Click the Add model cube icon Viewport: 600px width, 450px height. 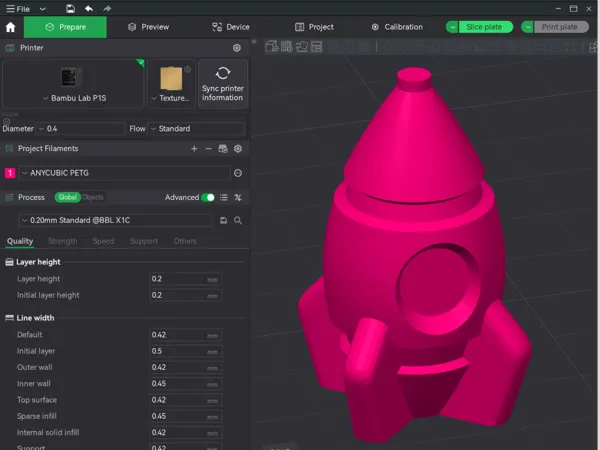tap(272, 47)
